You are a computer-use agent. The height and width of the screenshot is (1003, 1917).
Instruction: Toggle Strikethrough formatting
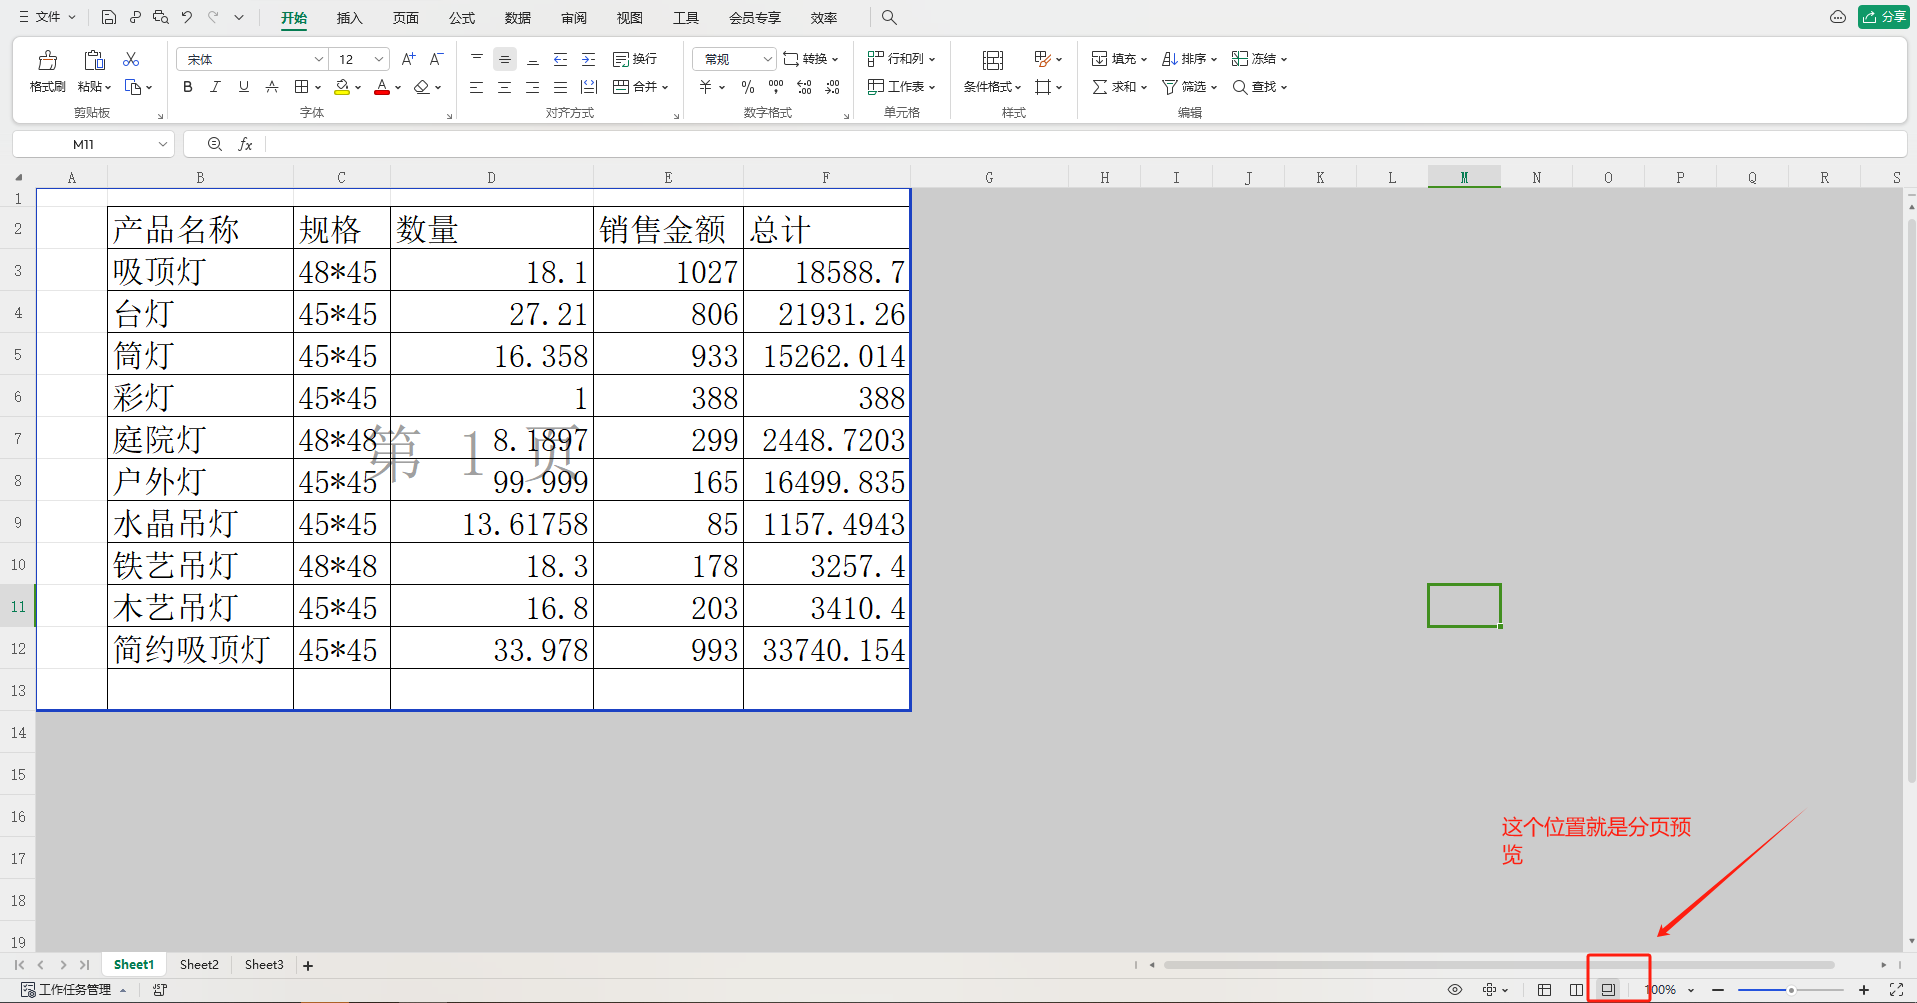pyautogui.click(x=271, y=87)
